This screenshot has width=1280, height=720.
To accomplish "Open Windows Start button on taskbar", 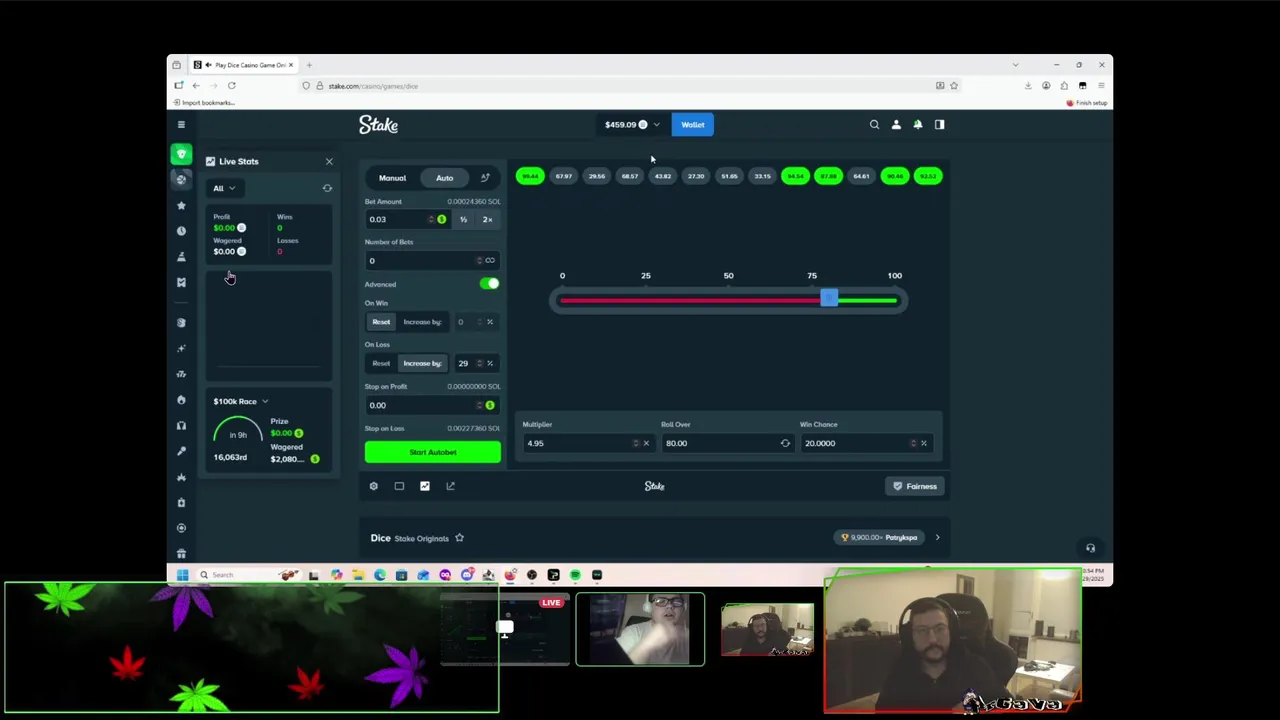I will point(182,575).
